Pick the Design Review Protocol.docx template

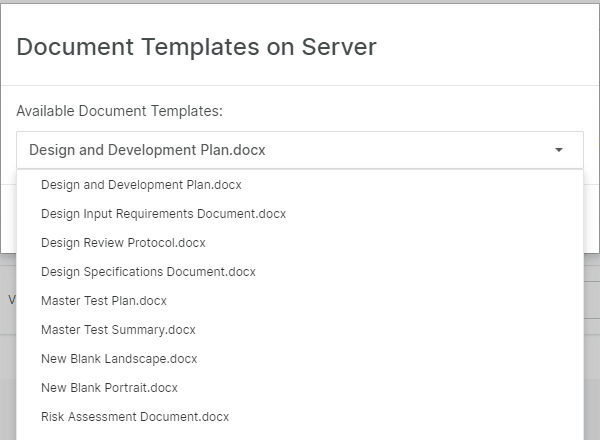(123, 242)
